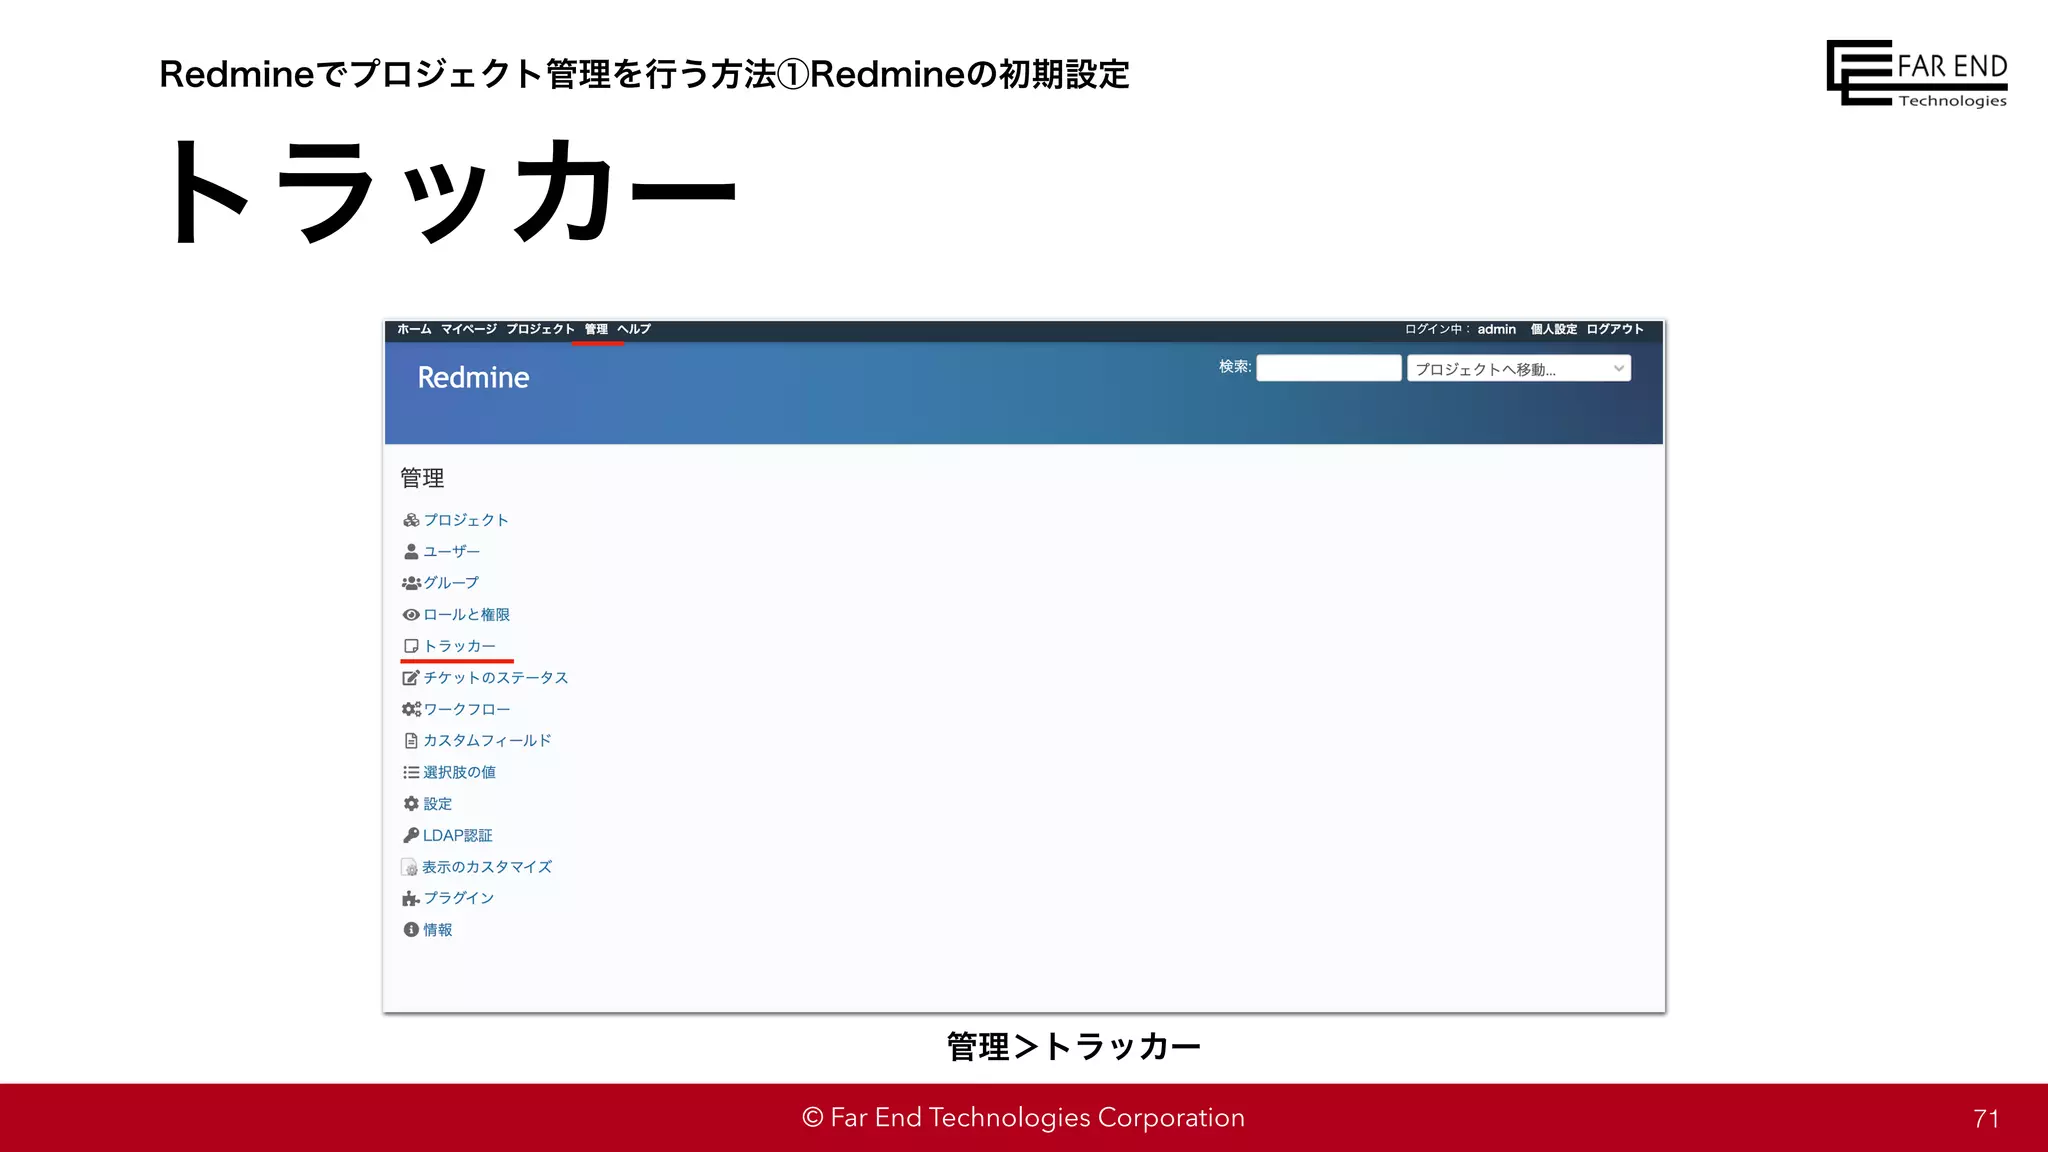Open the 情報 page
Screen dimensions: 2048x1152
point(437,930)
